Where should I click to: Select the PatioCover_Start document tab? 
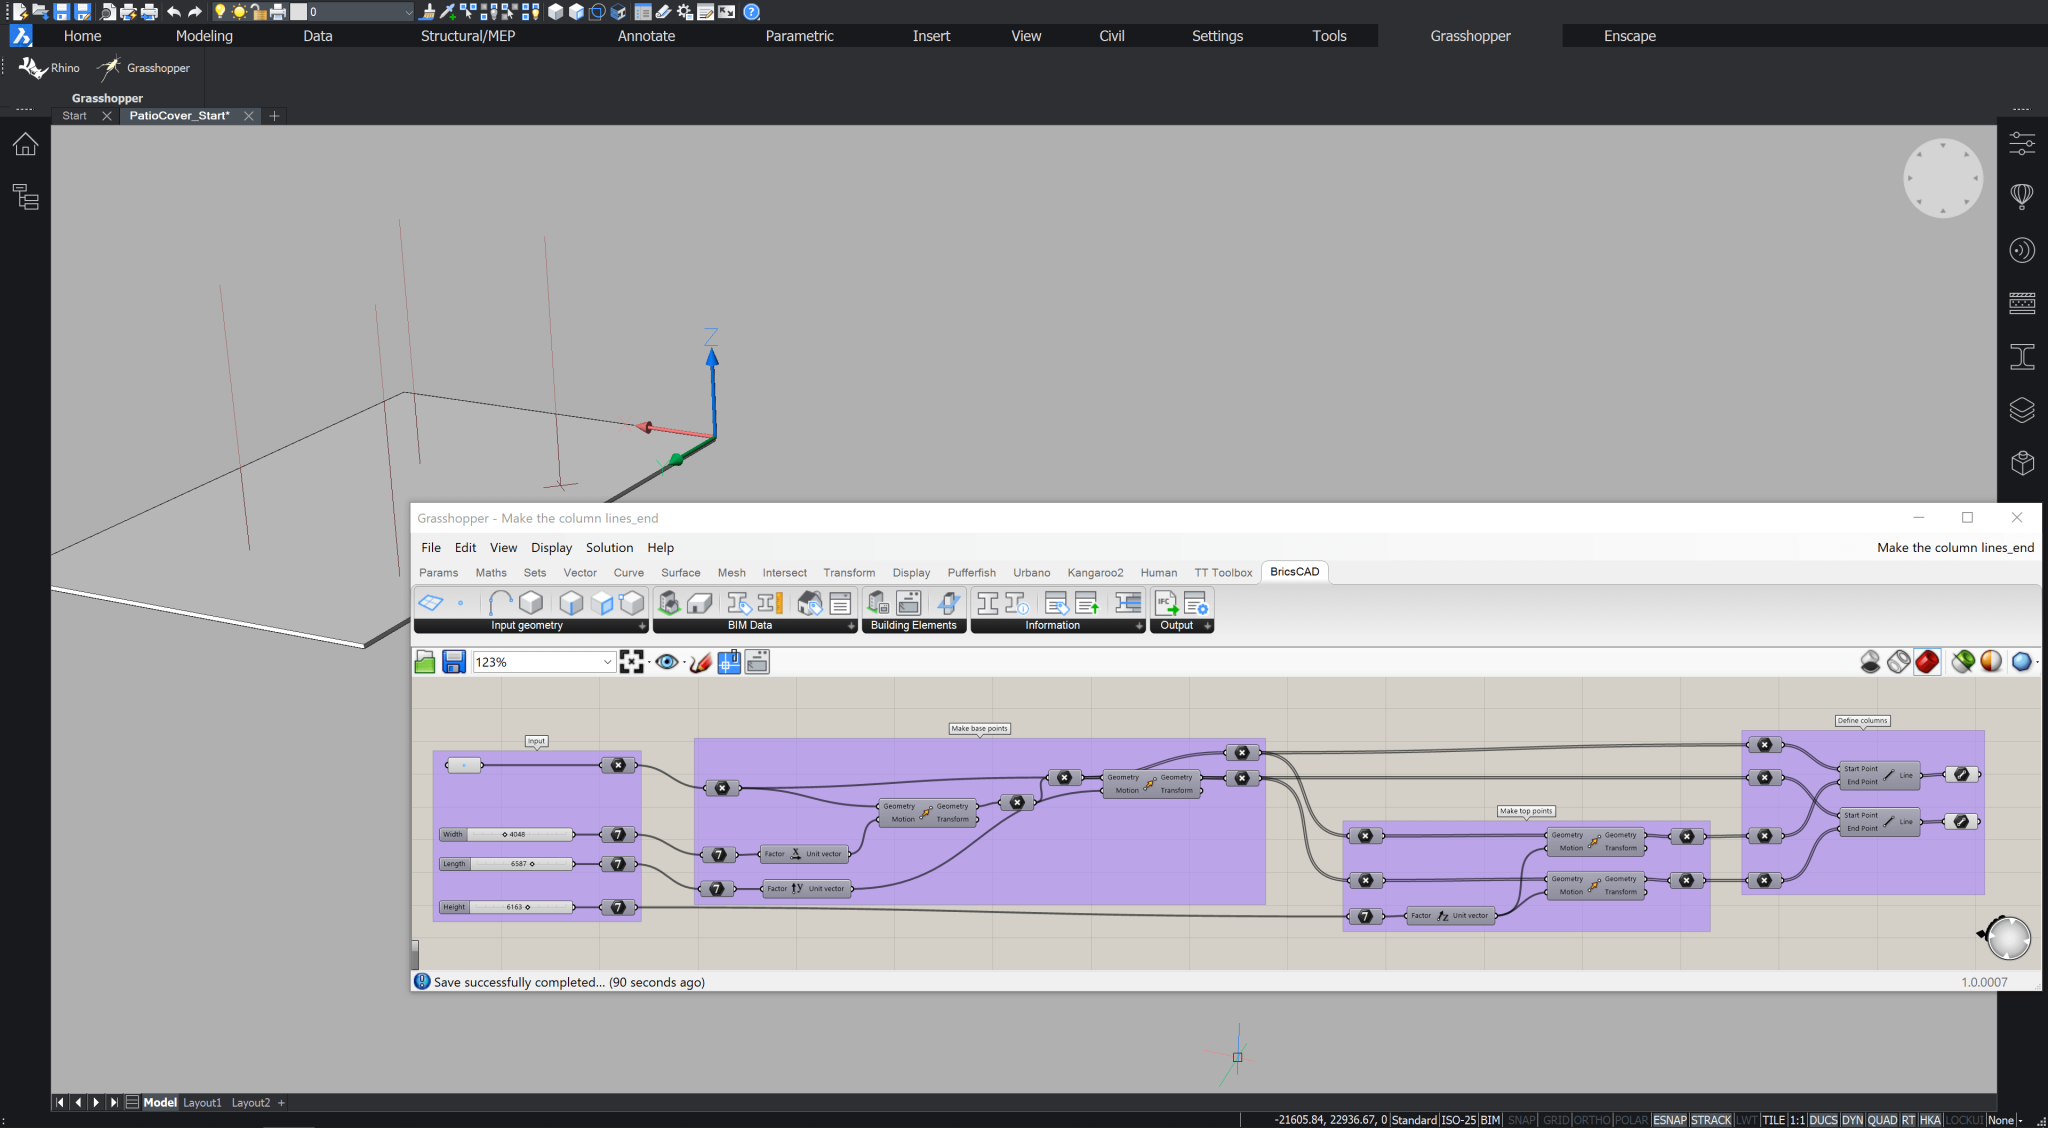click(x=178, y=115)
